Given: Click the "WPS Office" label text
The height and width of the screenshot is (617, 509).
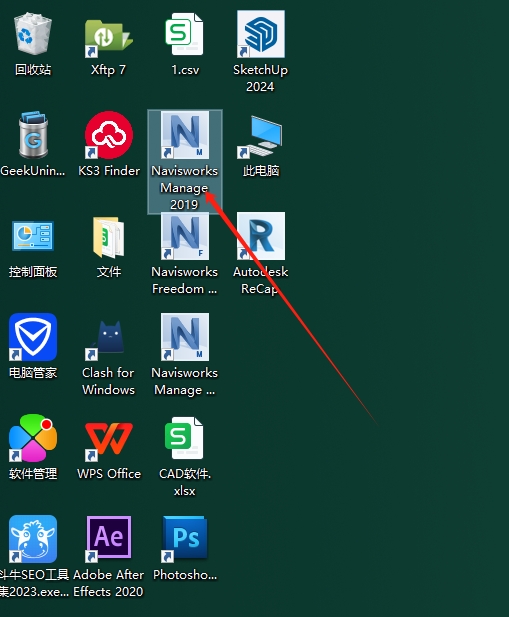Looking at the screenshot, I should coord(109,473).
